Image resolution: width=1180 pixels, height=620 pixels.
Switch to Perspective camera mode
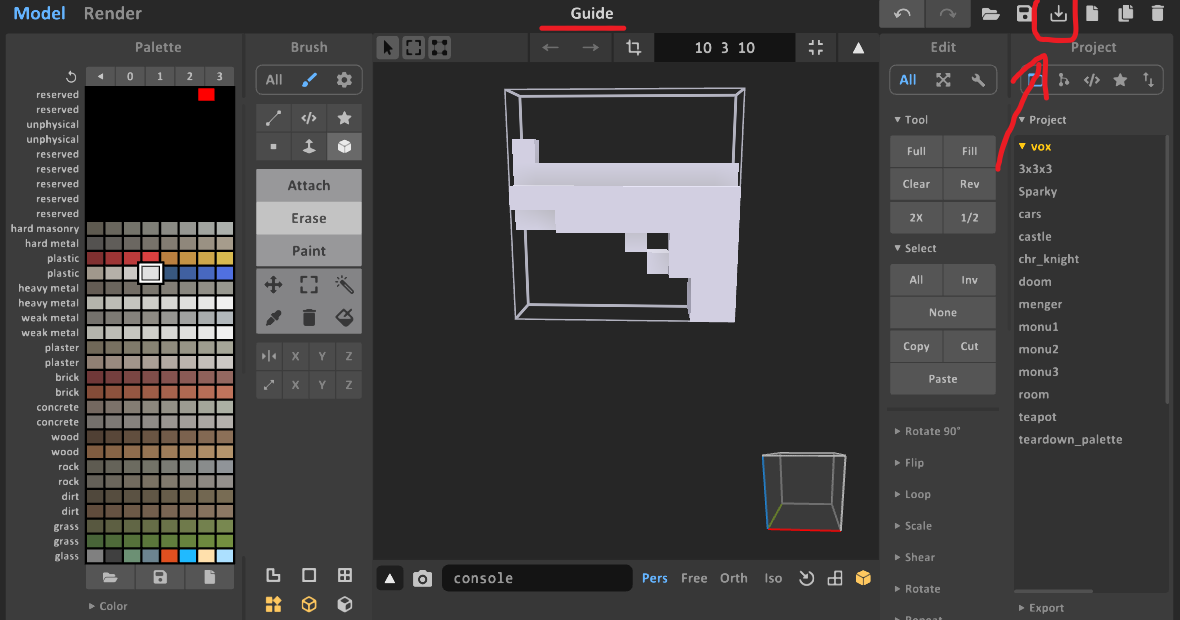[x=655, y=578]
